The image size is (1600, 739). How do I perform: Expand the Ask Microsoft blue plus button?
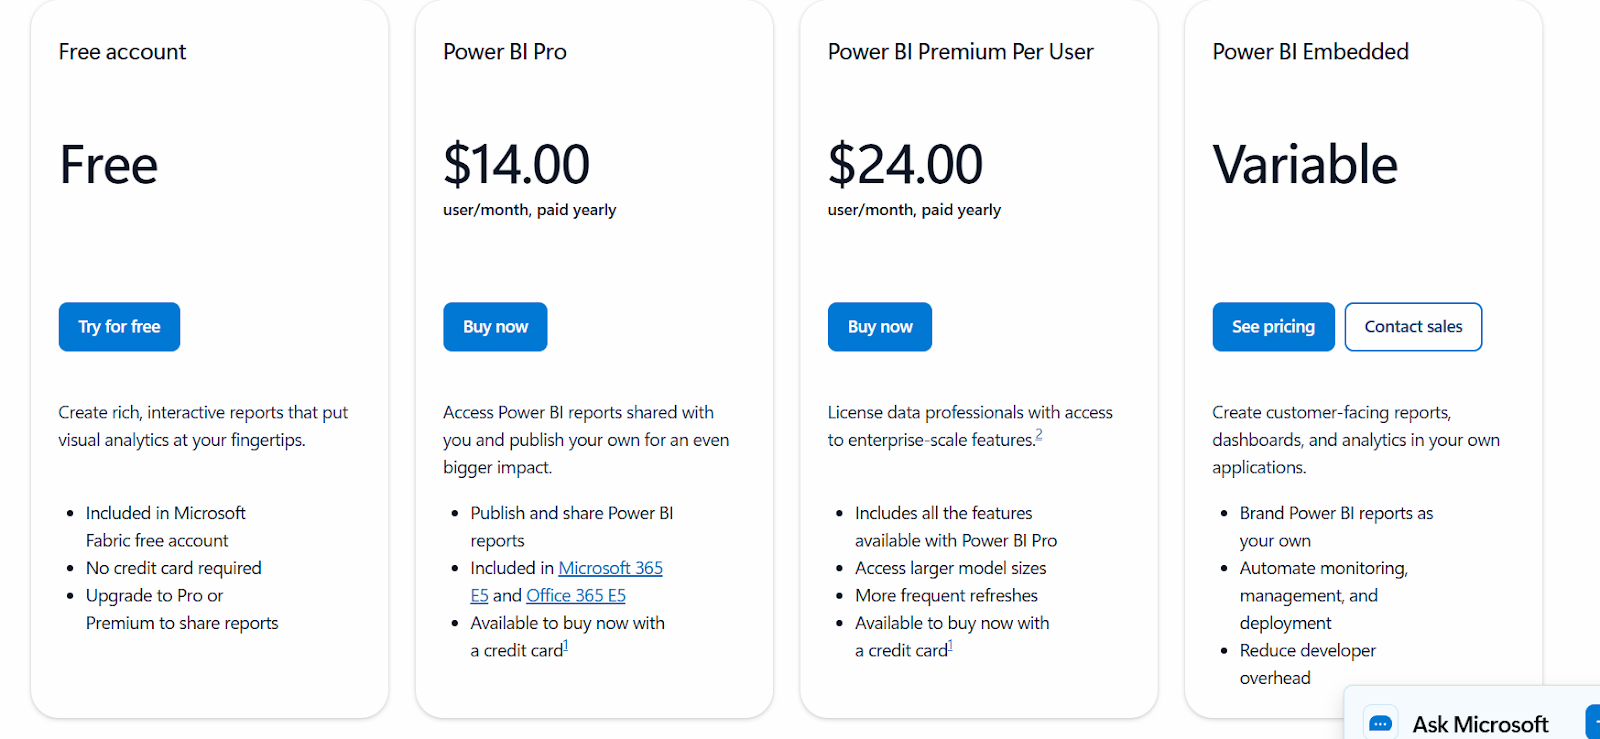1593,722
